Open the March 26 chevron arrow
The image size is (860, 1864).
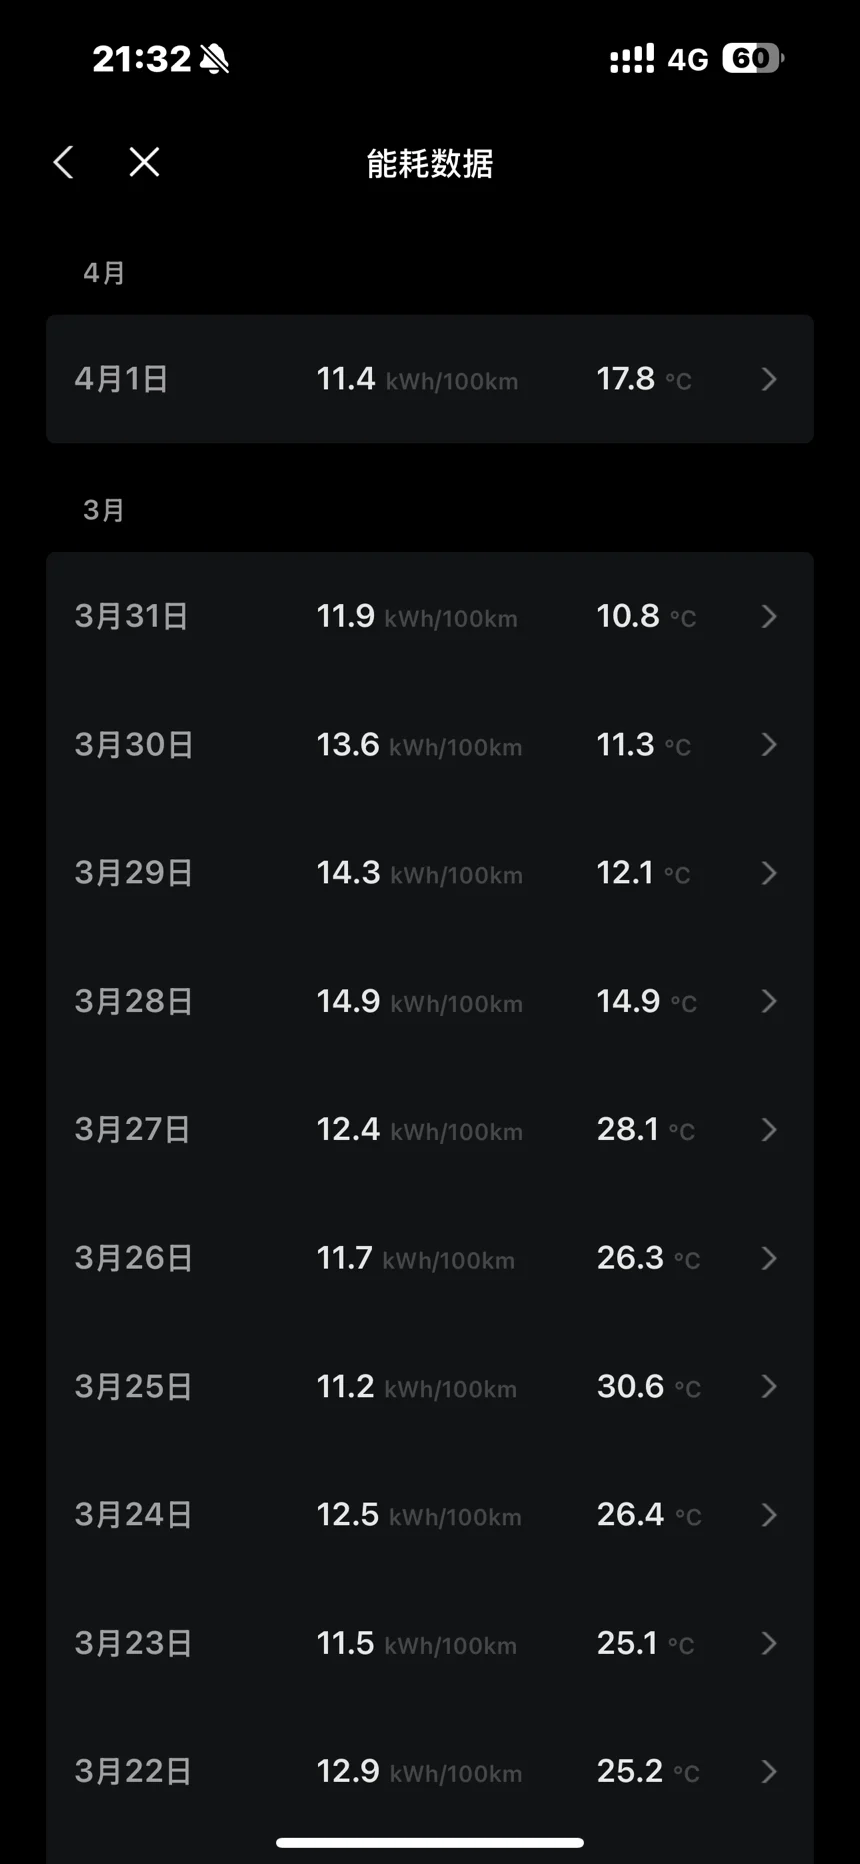point(768,1258)
